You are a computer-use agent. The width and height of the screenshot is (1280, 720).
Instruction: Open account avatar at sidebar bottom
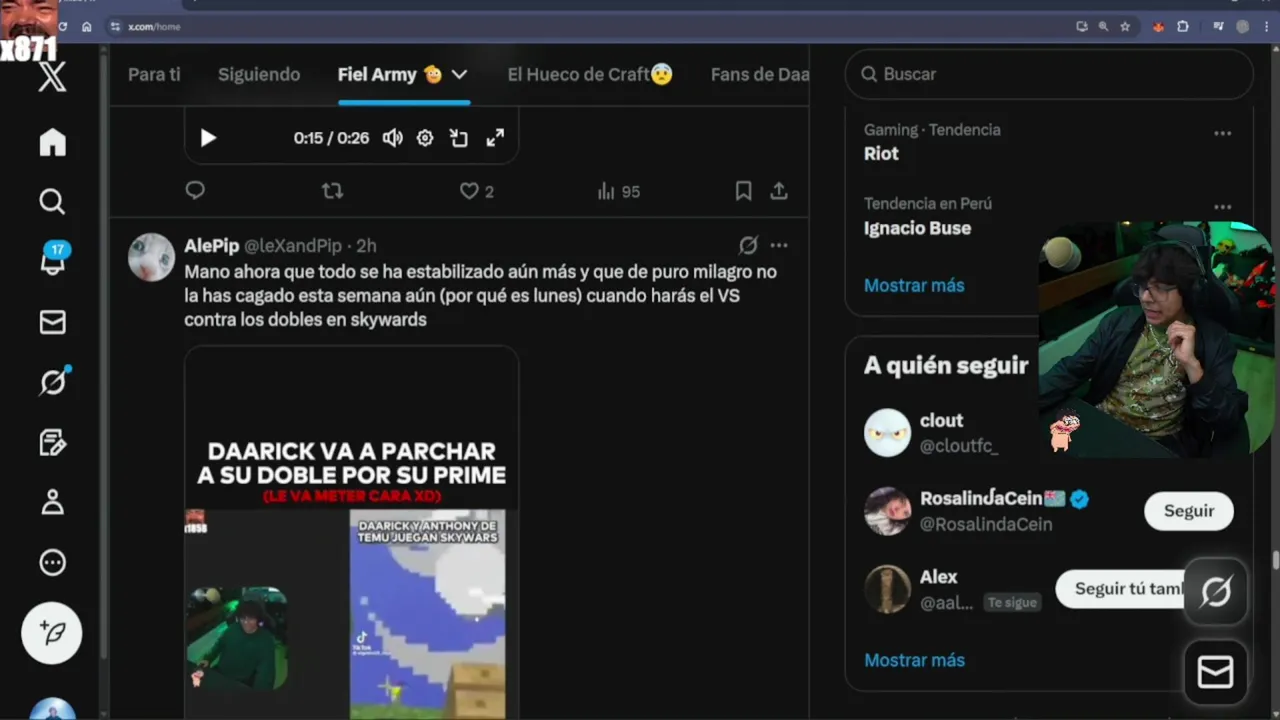52,709
